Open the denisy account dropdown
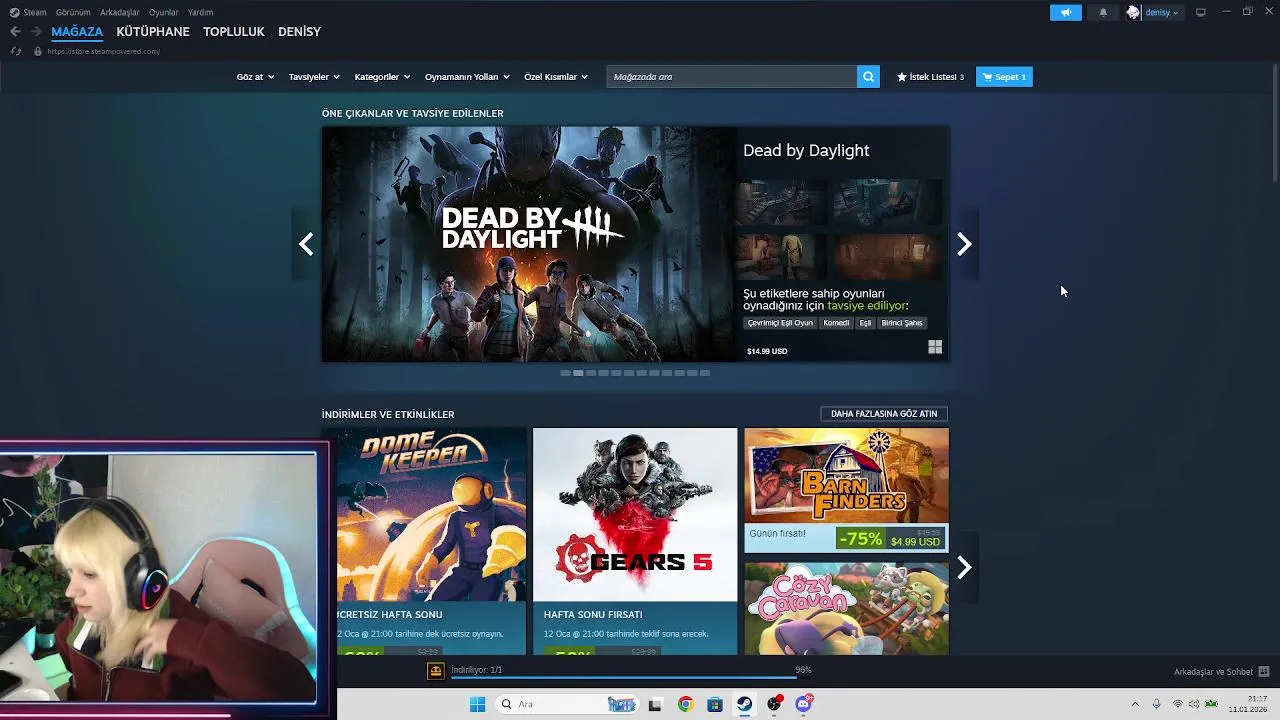The width and height of the screenshot is (1280, 720). (x=1162, y=12)
